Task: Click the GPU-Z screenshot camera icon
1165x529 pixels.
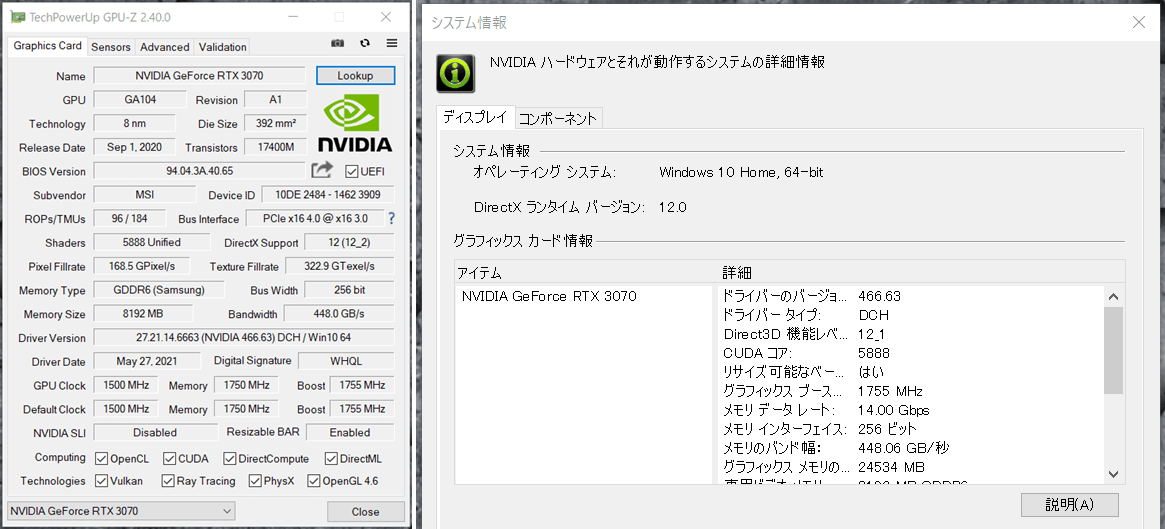Action: pyautogui.click(x=337, y=43)
